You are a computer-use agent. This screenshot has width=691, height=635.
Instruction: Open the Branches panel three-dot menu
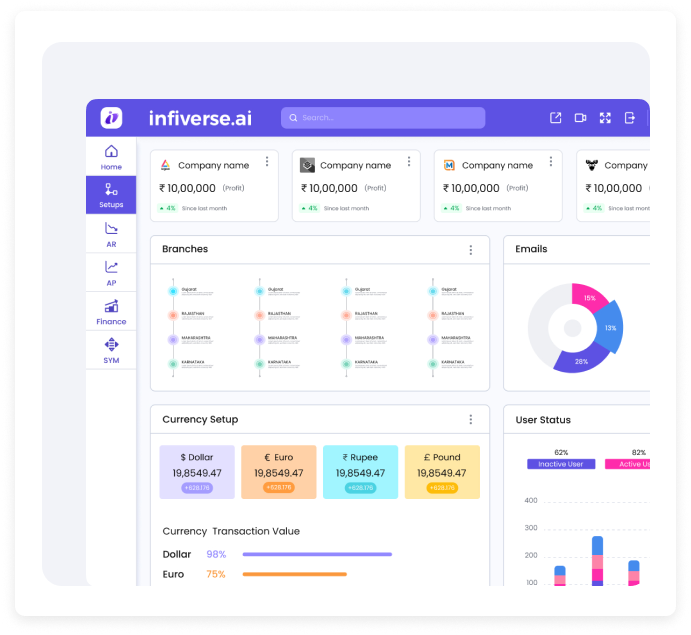coord(471,250)
